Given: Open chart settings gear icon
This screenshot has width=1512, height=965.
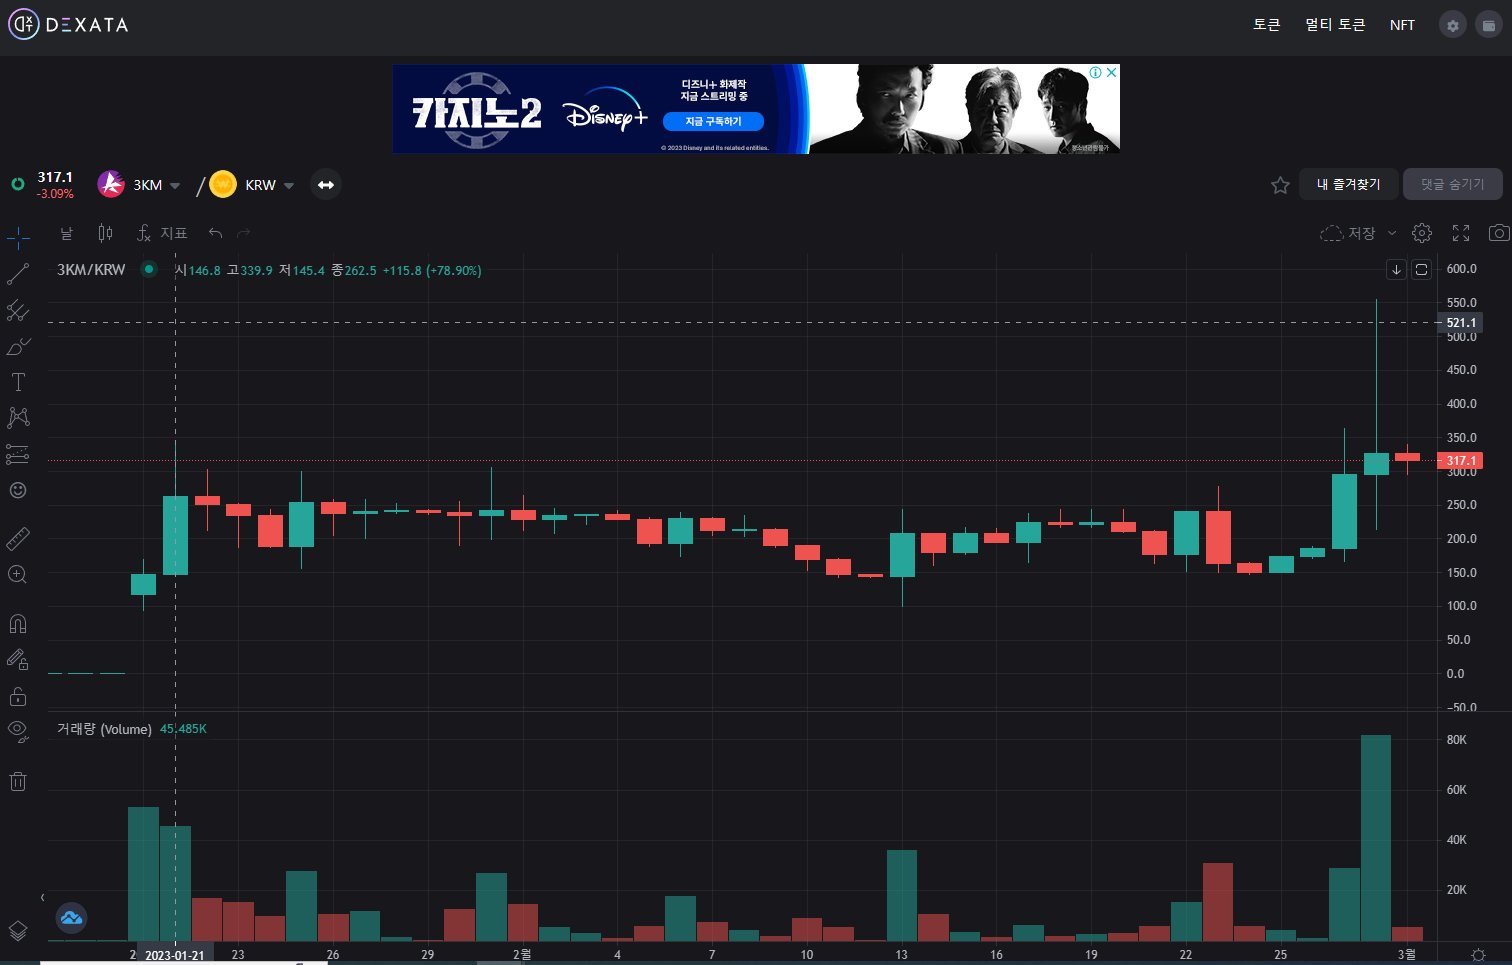Looking at the screenshot, I should pos(1422,233).
